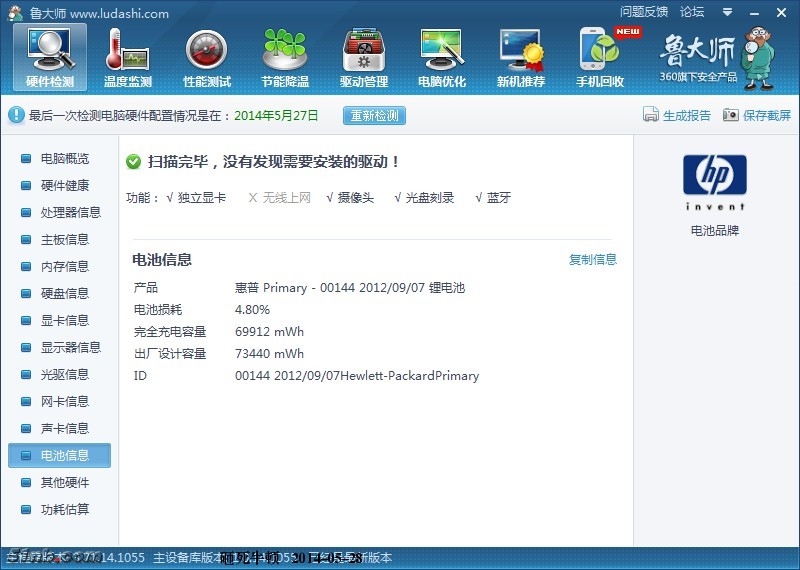The width and height of the screenshot is (800, 570).
Task: Select 电脑概览 in the sidebar
Action: point(64,159)
